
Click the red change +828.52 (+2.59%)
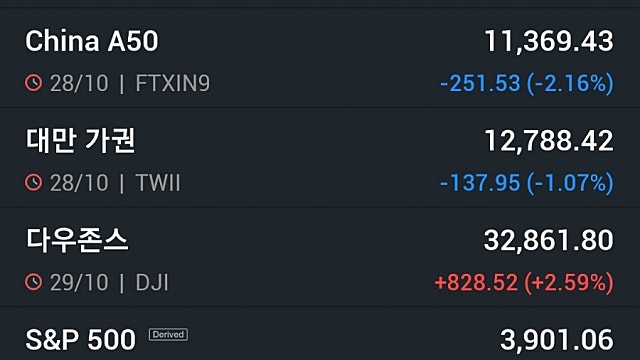(x=524, y=283)
